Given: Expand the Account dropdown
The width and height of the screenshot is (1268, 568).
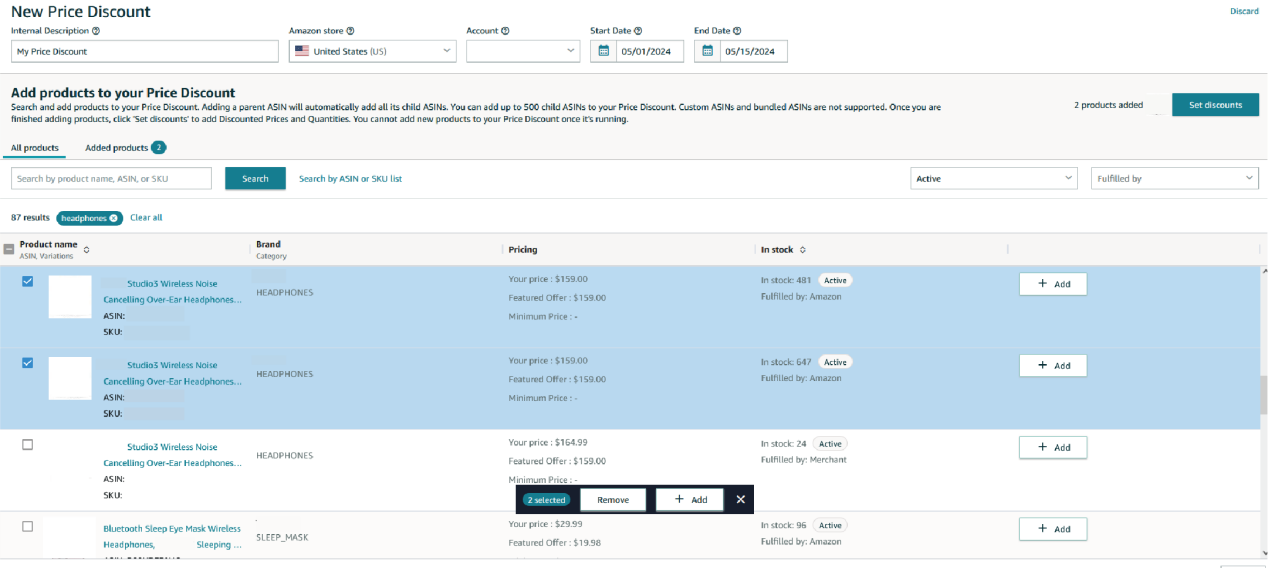Looking at the screenshot, I should pos(523,51).
